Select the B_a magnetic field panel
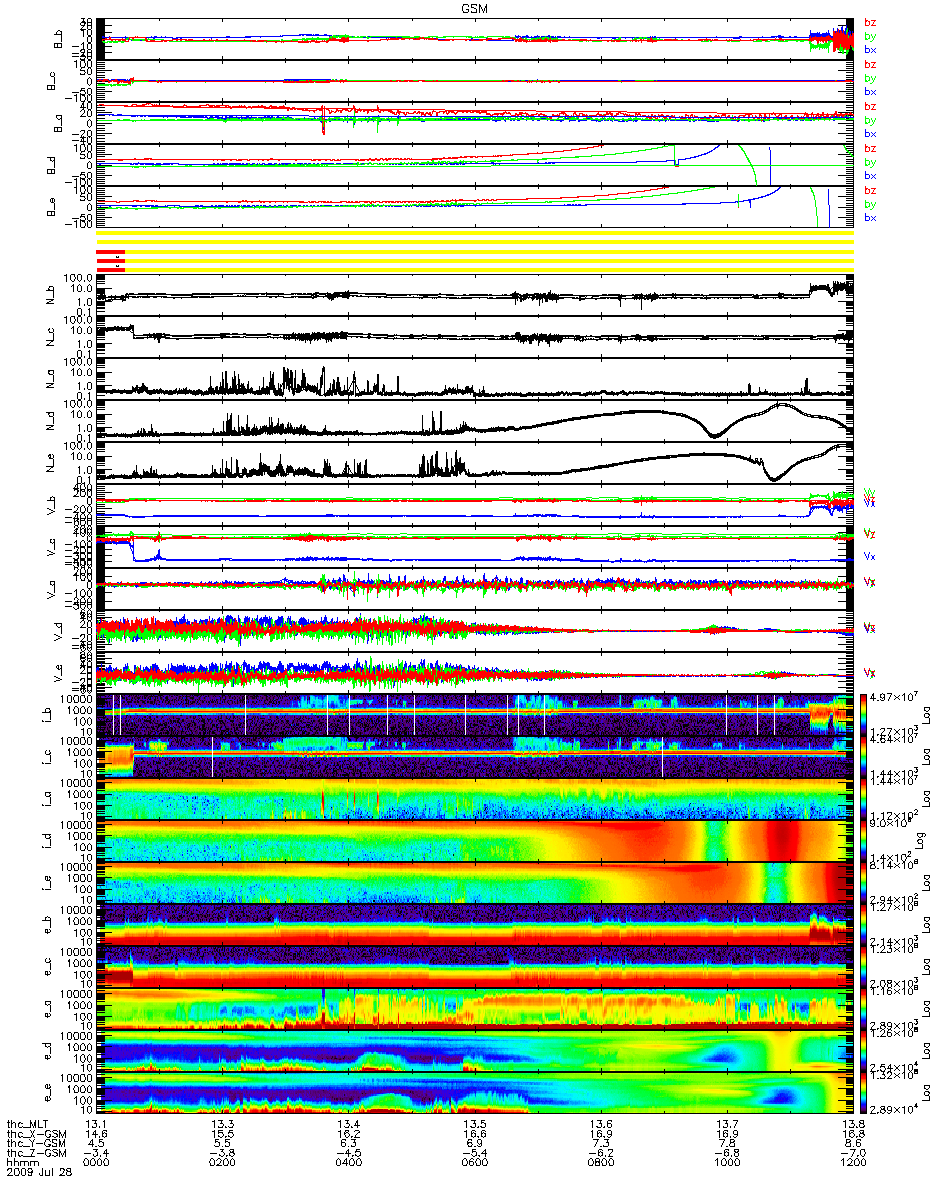This screenshot has width=930, height=1200. pyautogui.click(x=475, y=123)
